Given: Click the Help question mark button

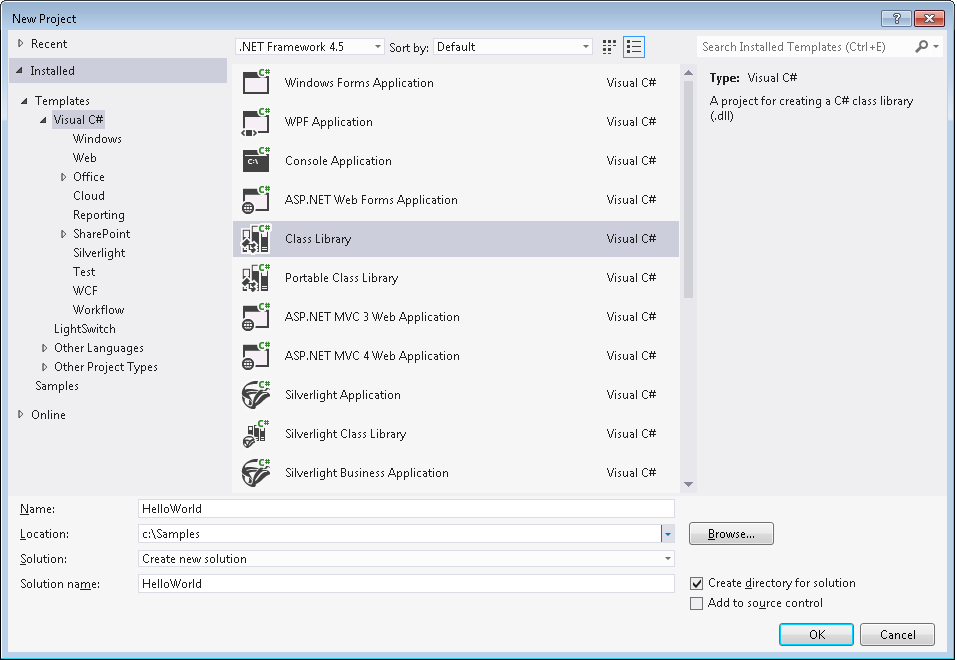Looking at the screenshot, I should [896, 18].
